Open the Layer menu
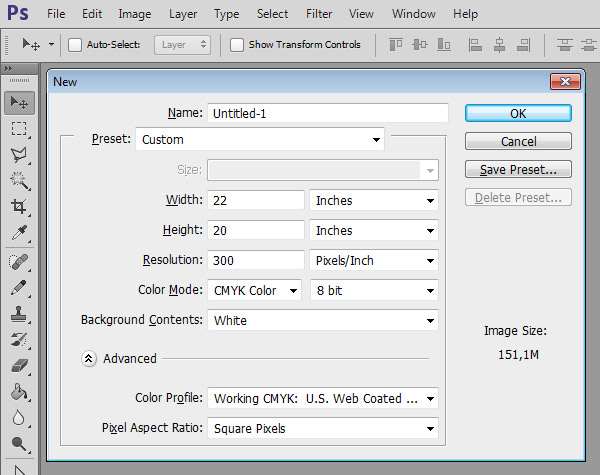The width and height of the screenshot is (600, 475). pos(183,14)
